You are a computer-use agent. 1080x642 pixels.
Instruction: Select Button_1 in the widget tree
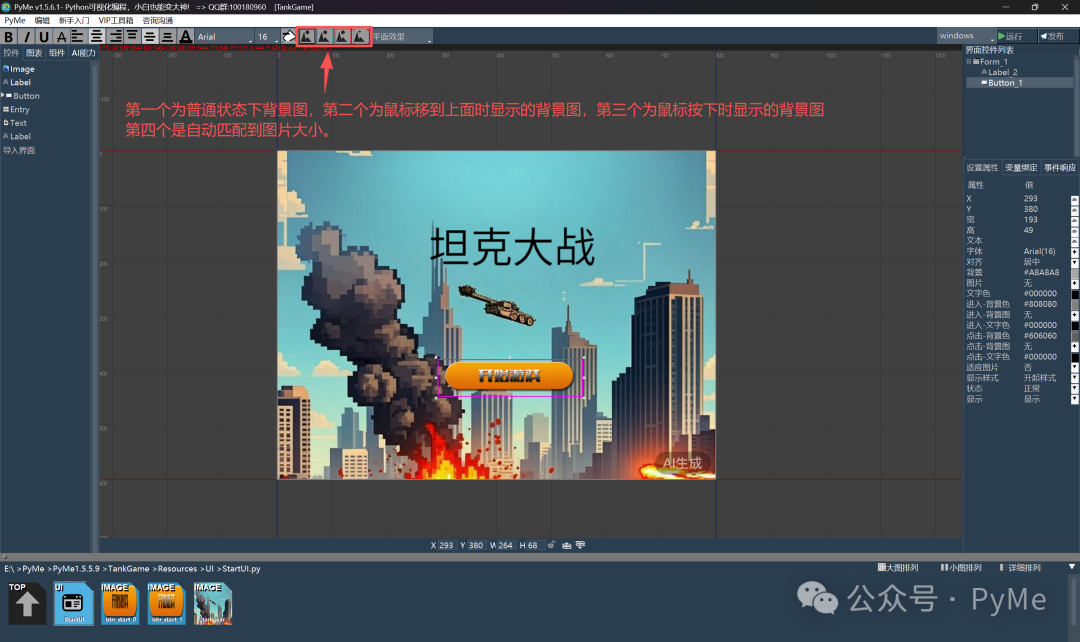1005,83
